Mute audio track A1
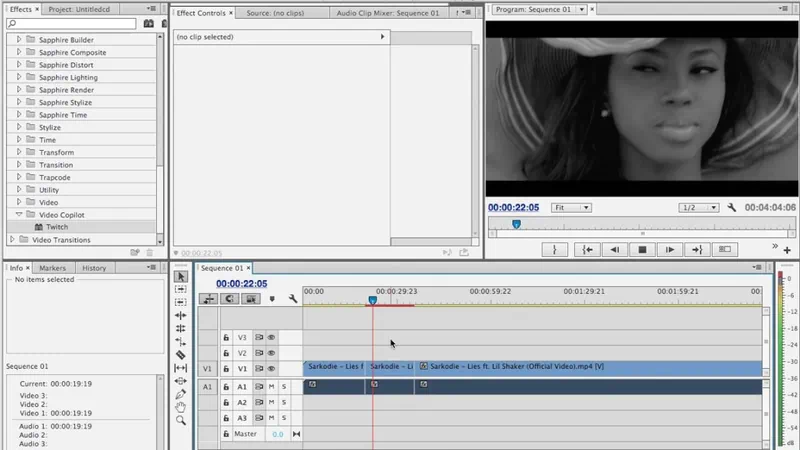The image size is (800, 450). [x=271, y=385]
